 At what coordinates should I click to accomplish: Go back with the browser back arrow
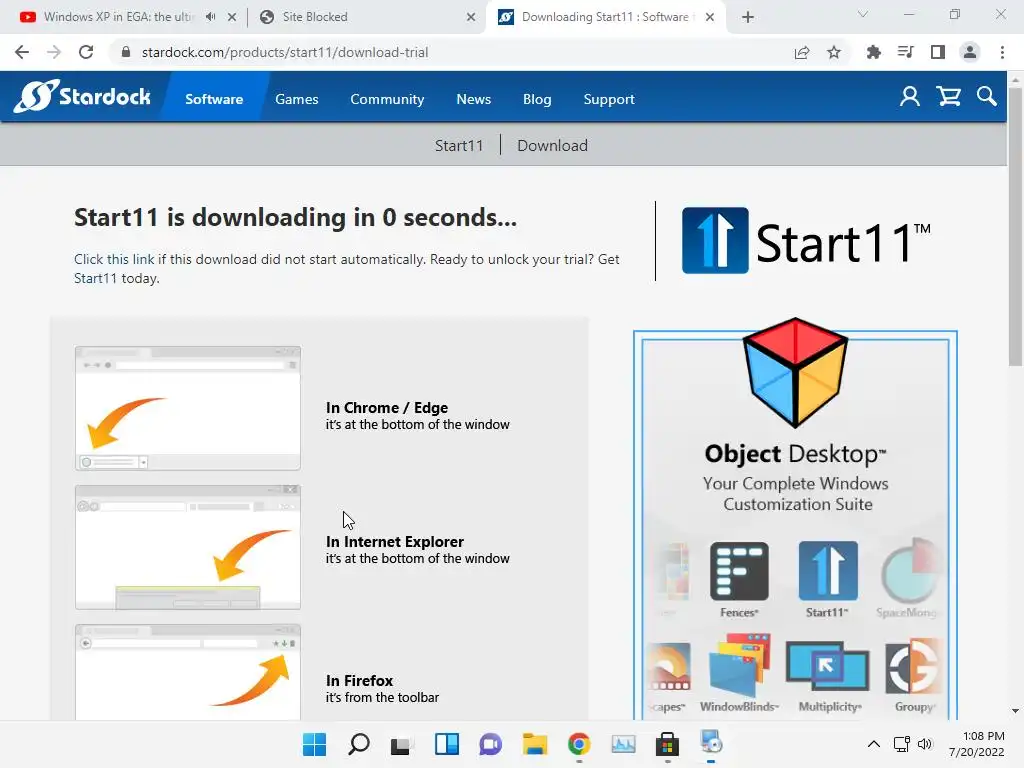22,52
